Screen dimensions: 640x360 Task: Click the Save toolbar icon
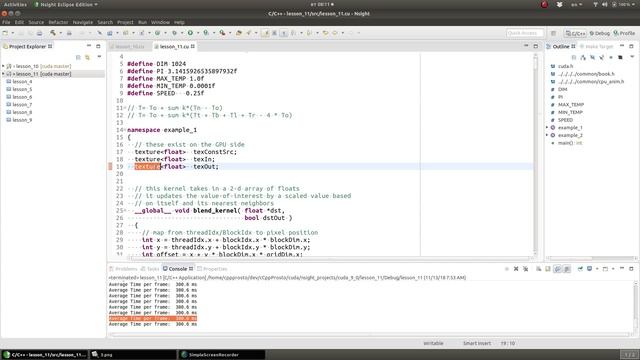(x=21, y=33)
